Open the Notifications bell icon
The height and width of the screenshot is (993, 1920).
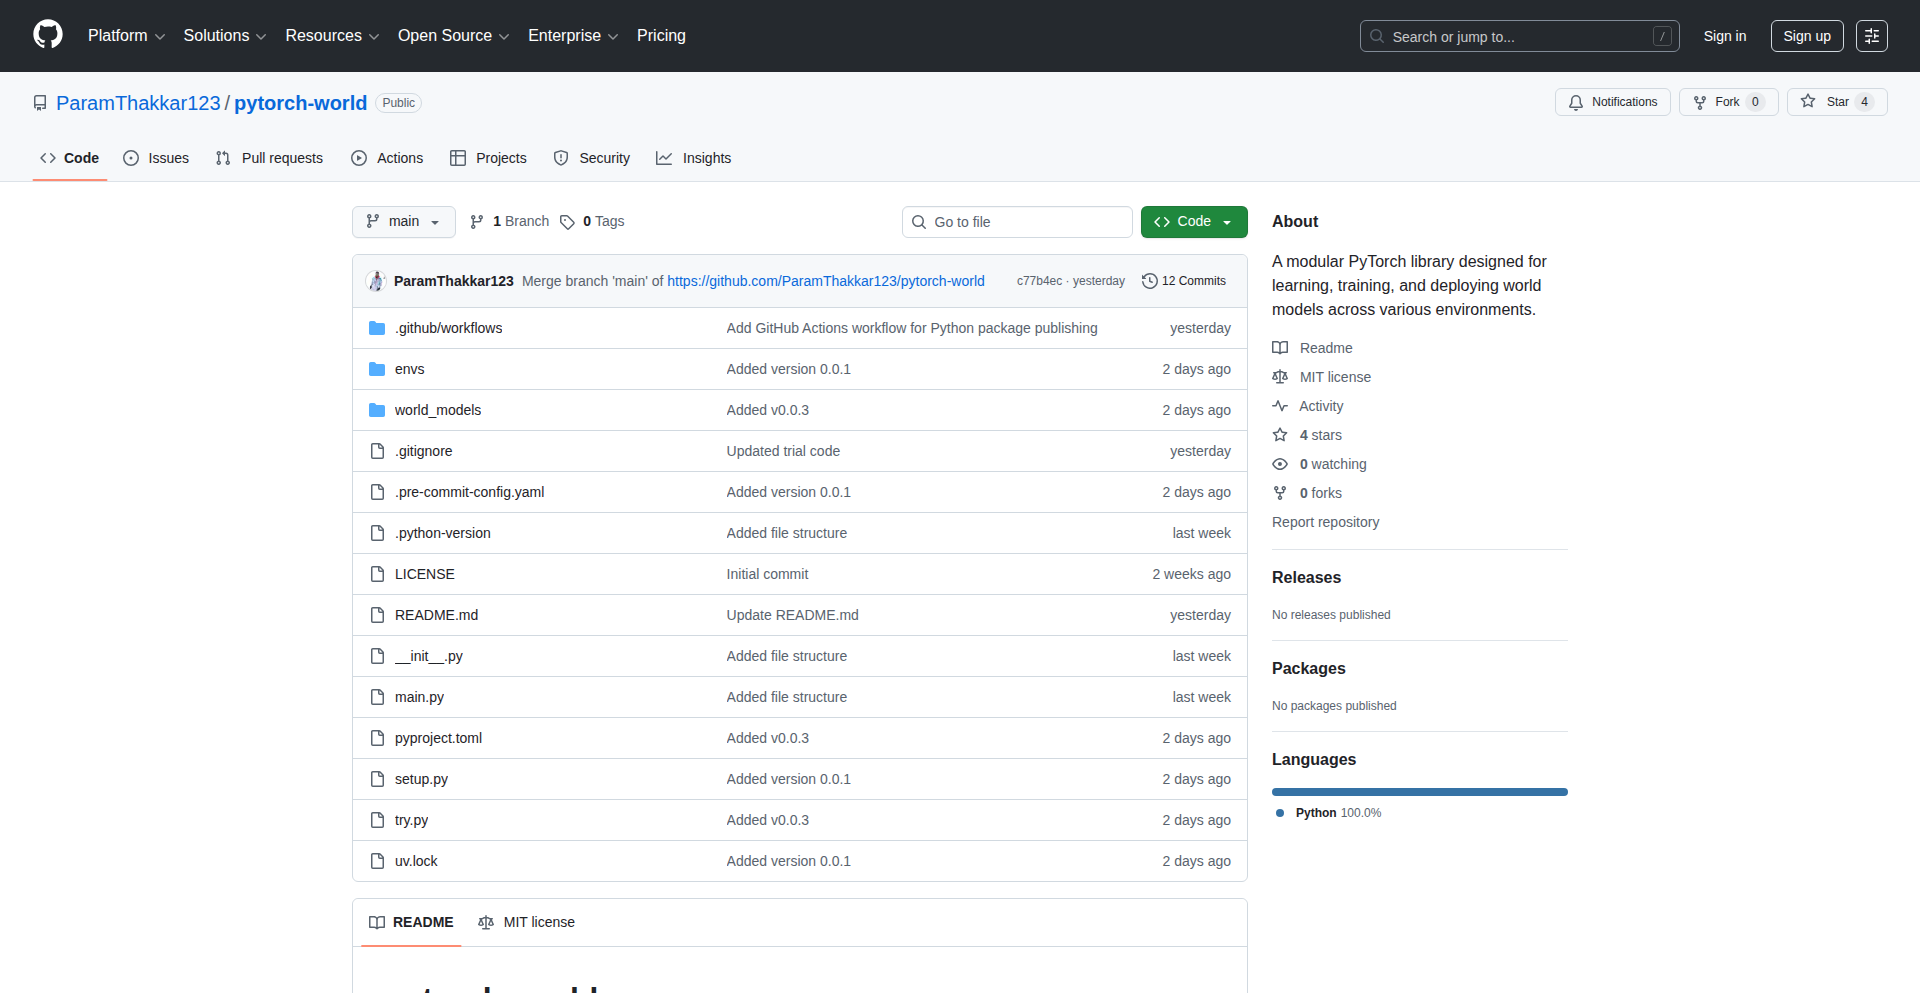[1576, 102]
